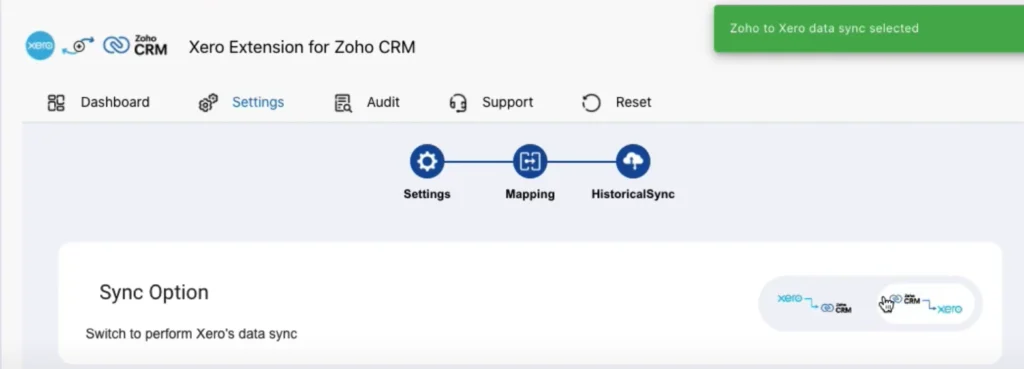Select the Mapping step circle icon
Screen dimensions: 1024x369
click(530, 161)
